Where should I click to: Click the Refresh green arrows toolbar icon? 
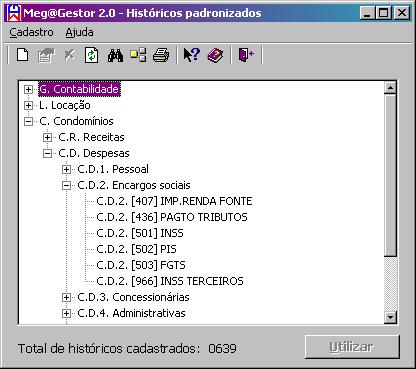point(92,55)
